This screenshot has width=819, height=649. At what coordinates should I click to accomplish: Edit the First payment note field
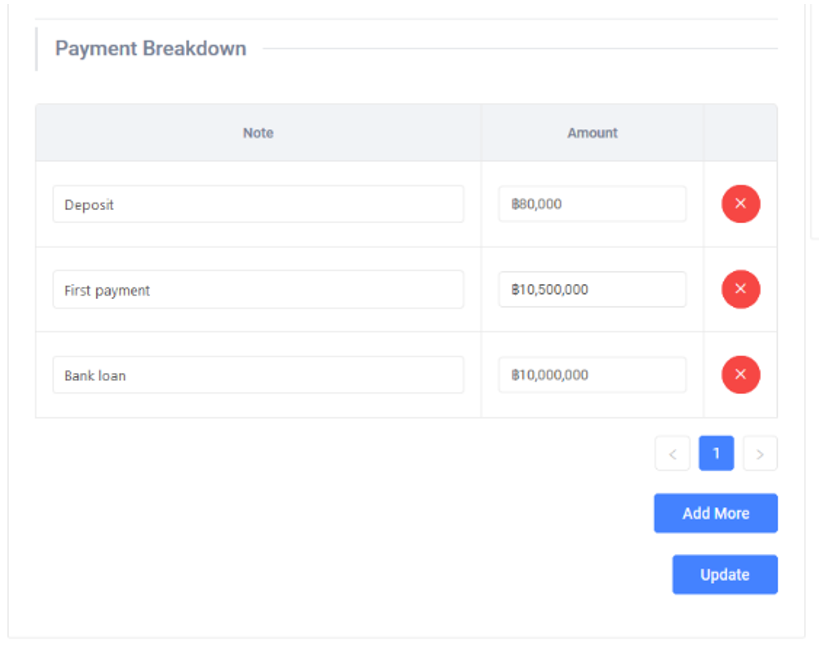coord(258,290)
